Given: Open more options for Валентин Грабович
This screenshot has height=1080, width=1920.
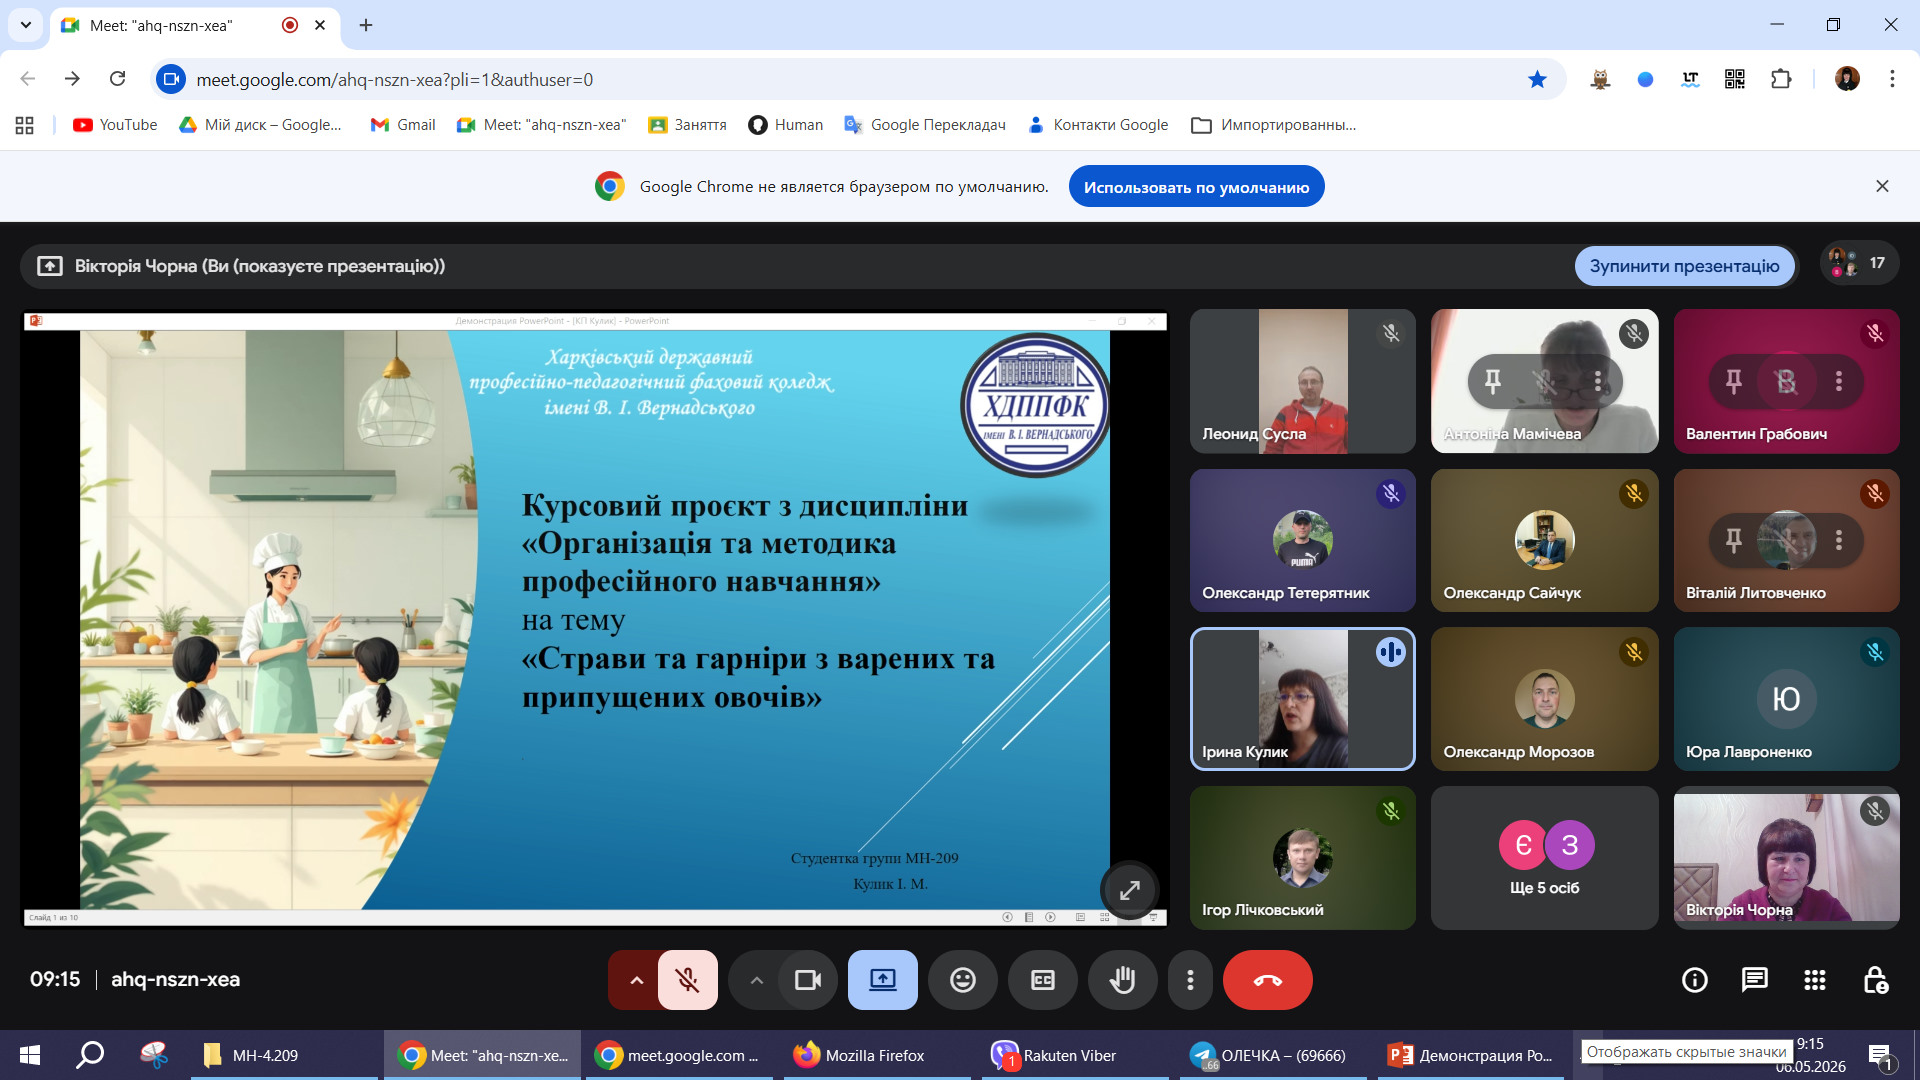Looking at the screenshot, I should (x=1839, y=381).
